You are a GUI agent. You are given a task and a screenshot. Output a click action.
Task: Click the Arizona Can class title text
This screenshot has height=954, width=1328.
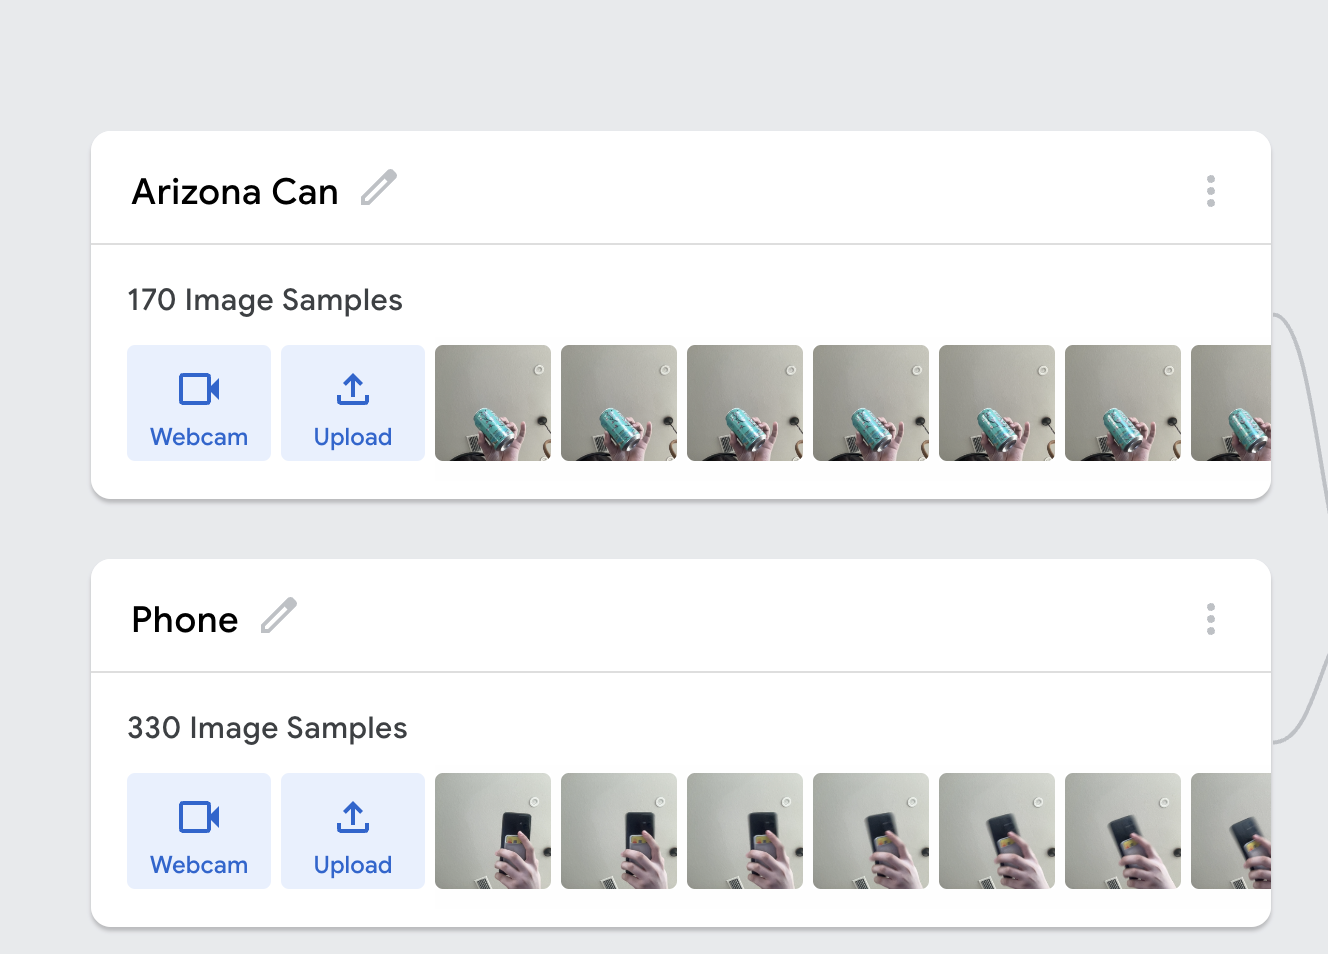(x=235, y=191)
